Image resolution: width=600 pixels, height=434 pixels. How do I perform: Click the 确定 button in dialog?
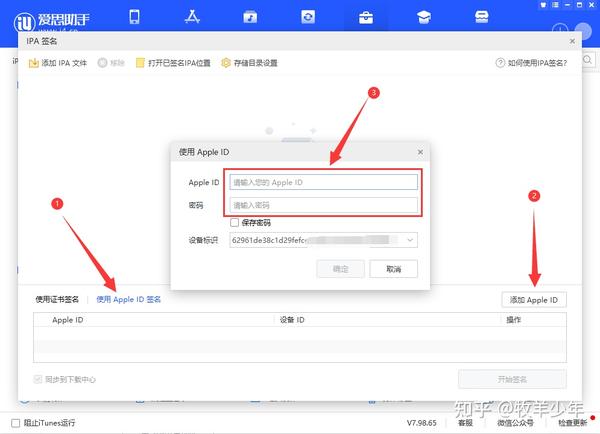pos(340,269)
